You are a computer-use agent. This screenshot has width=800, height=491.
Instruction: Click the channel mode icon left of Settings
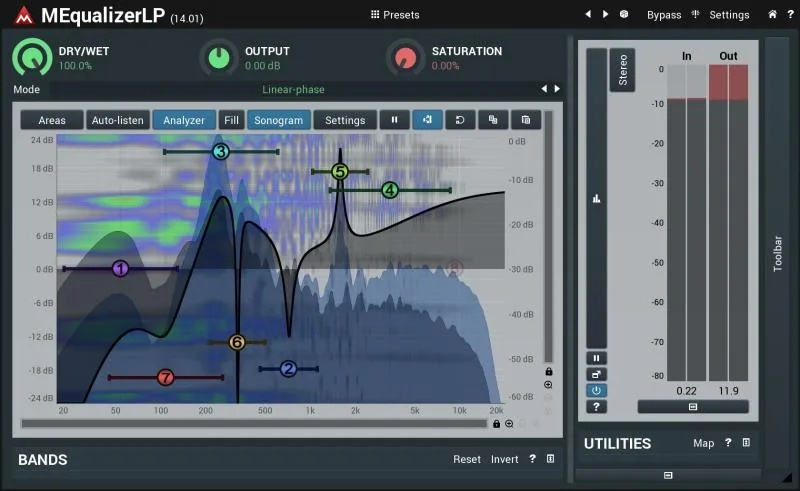(x=695, y=14)
